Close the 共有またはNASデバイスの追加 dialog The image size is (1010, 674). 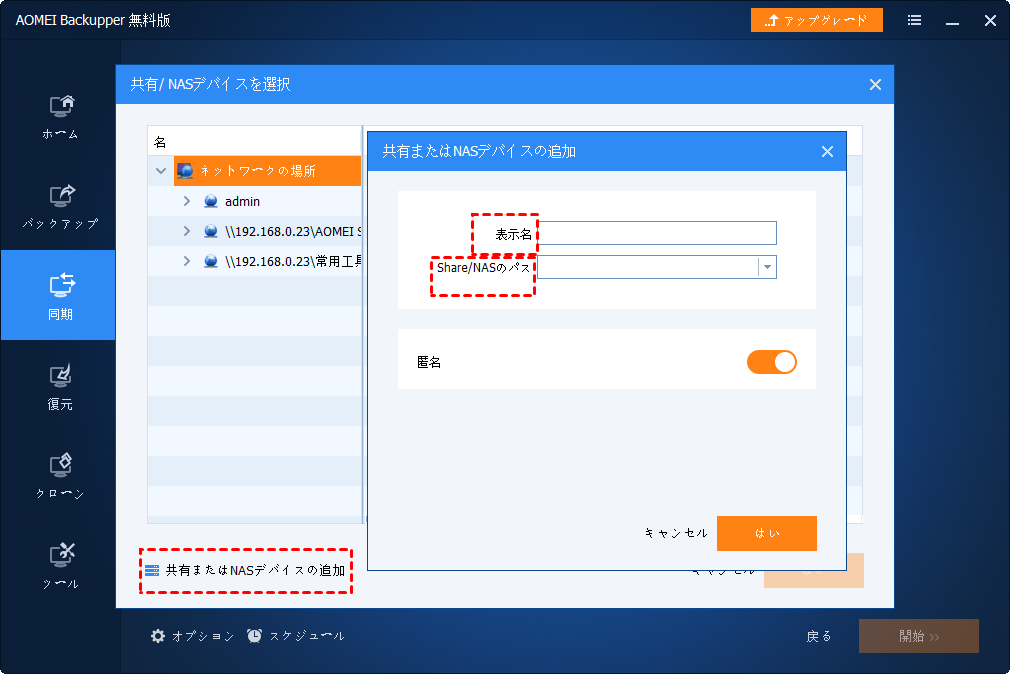pos(828,151)
